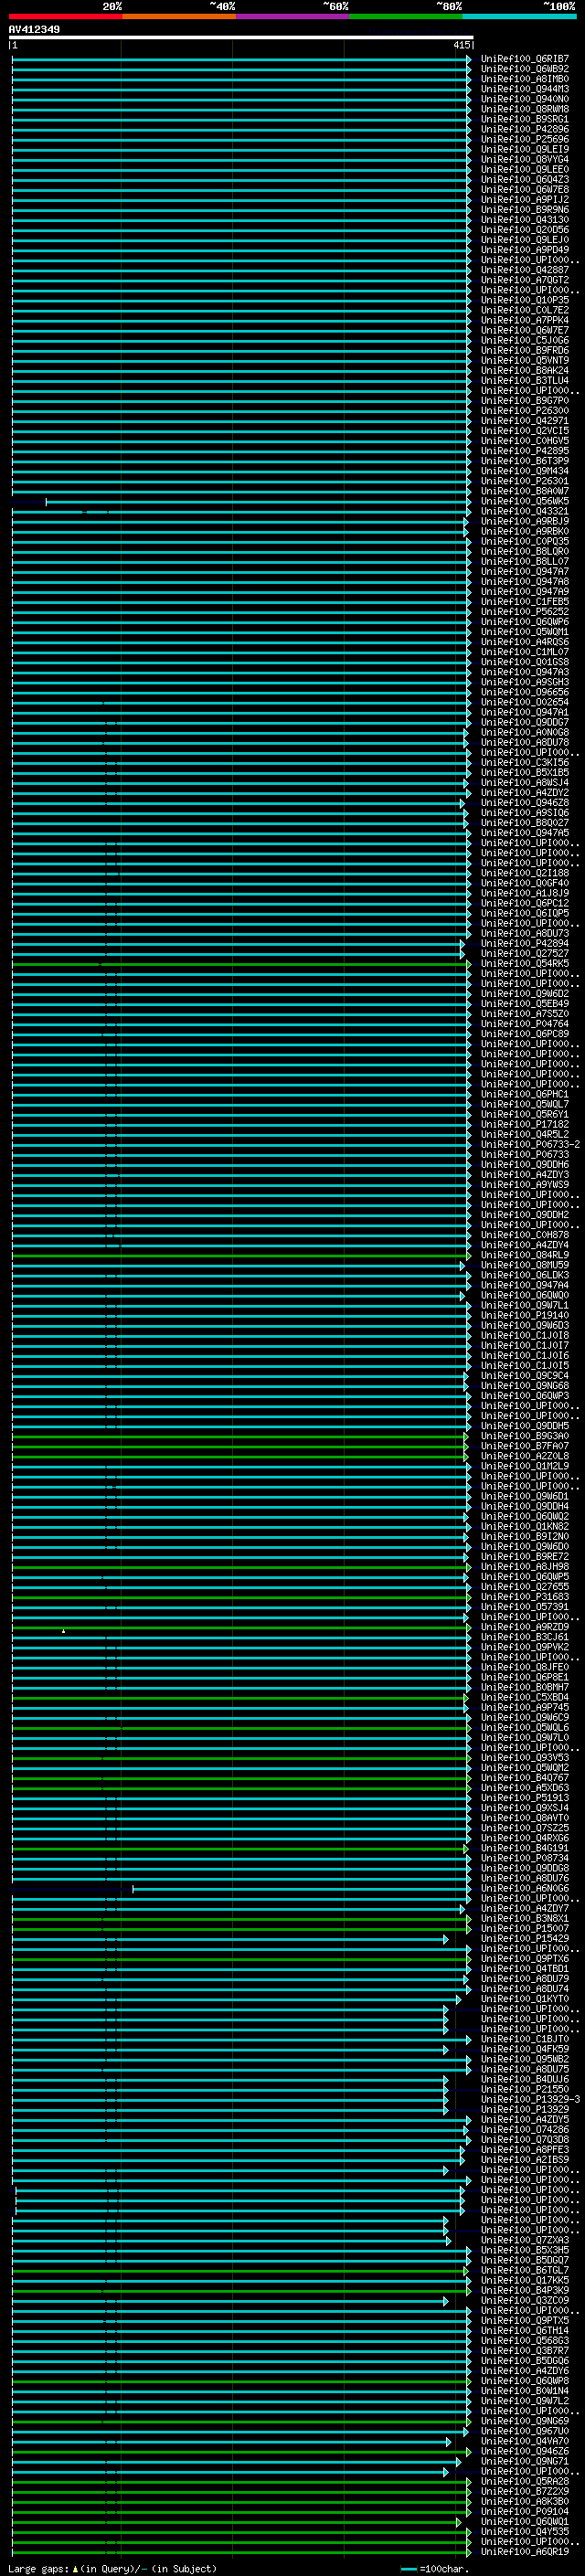Select hit UniRef100_C1J0I8

pos(524,1335)
